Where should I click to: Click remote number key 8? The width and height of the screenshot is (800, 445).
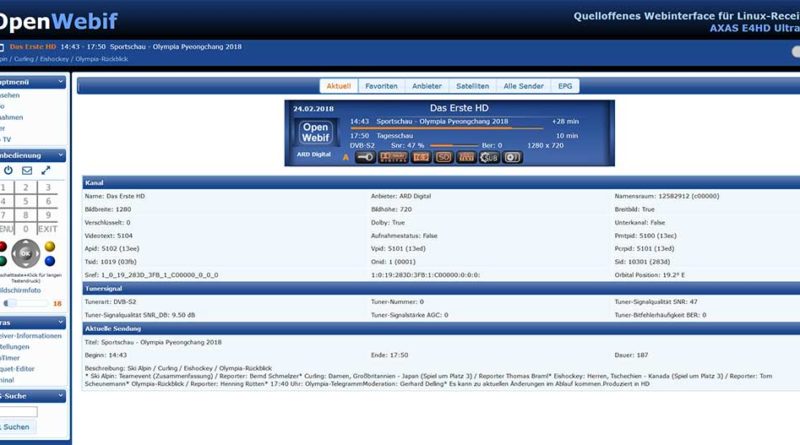click(26, 215)
